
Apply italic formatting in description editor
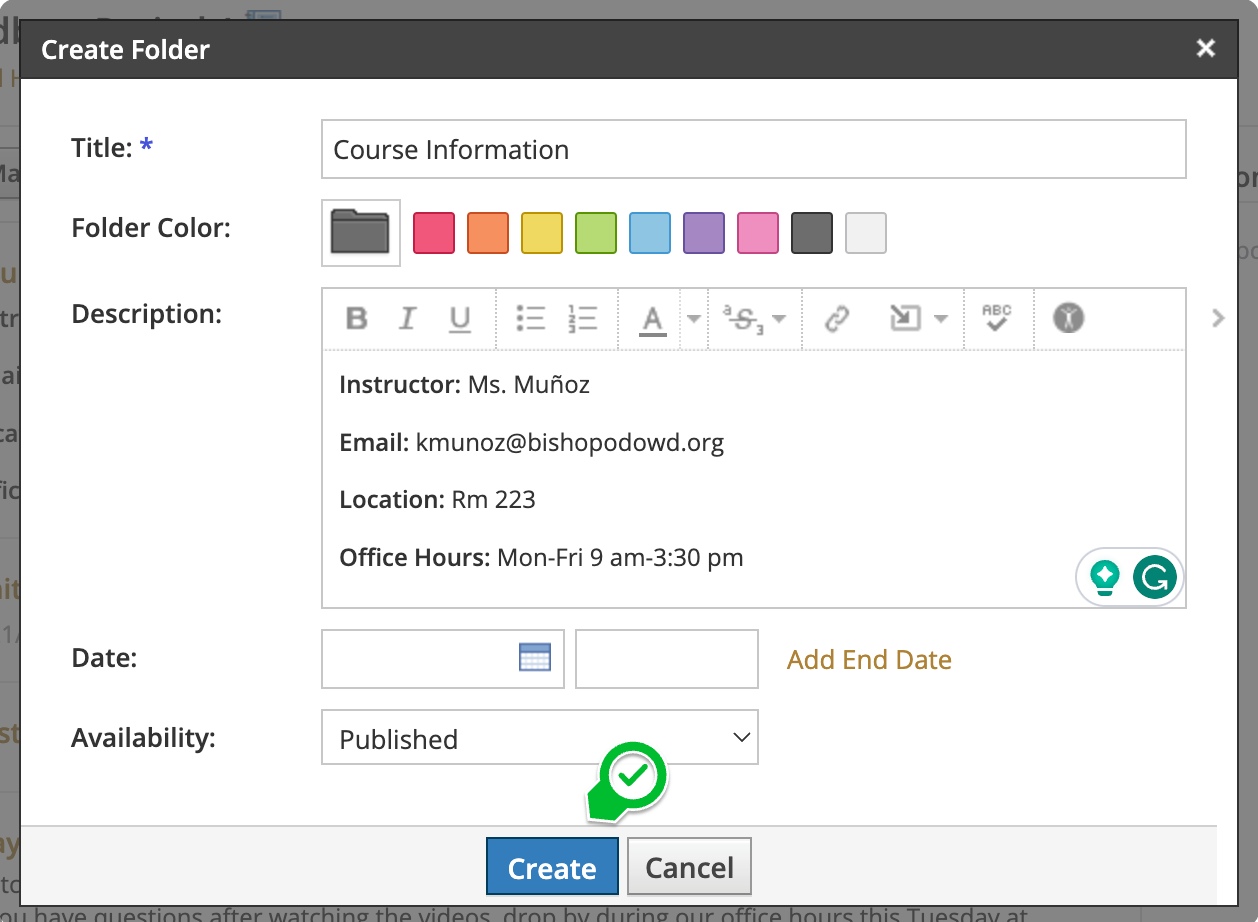(x=407, y=319)
